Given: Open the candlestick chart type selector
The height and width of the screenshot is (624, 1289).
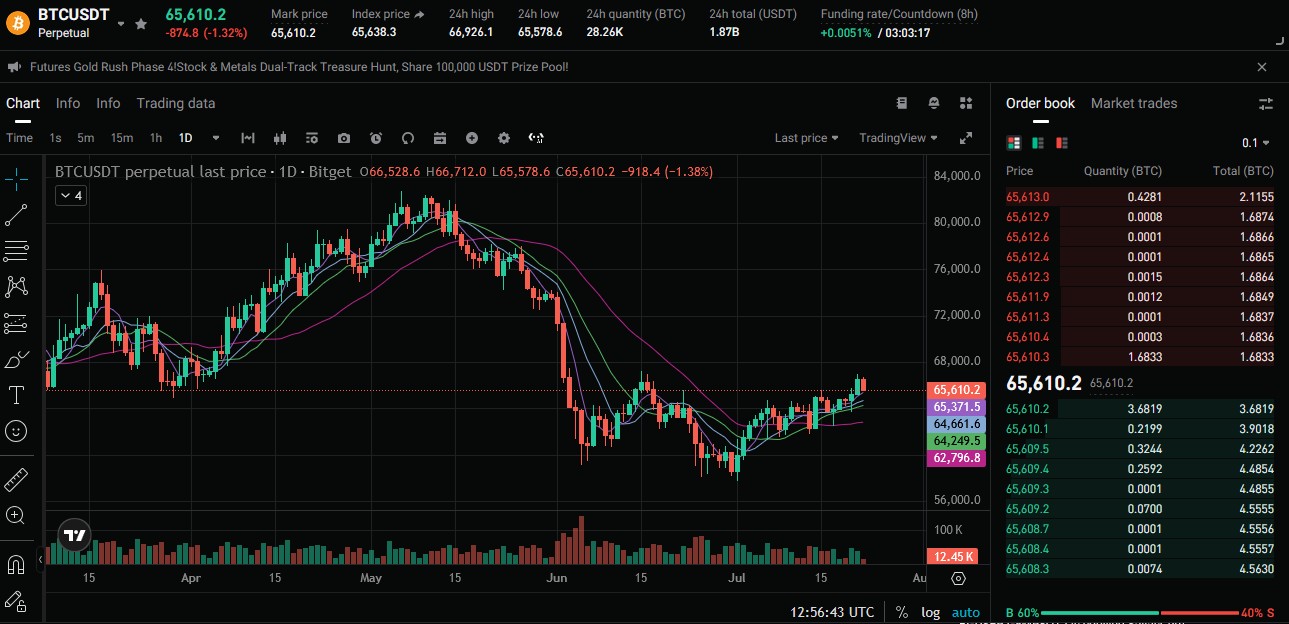Looking at the screenshot, I should tap(280, 138).
